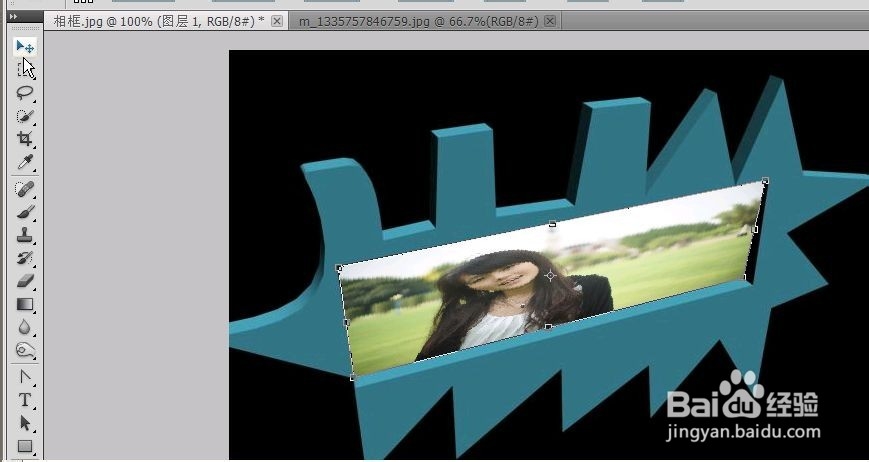This screenshot has width=869, height=462.
Task: Select the Spot Healing Brush tool
Action: (x=25, y=189)
